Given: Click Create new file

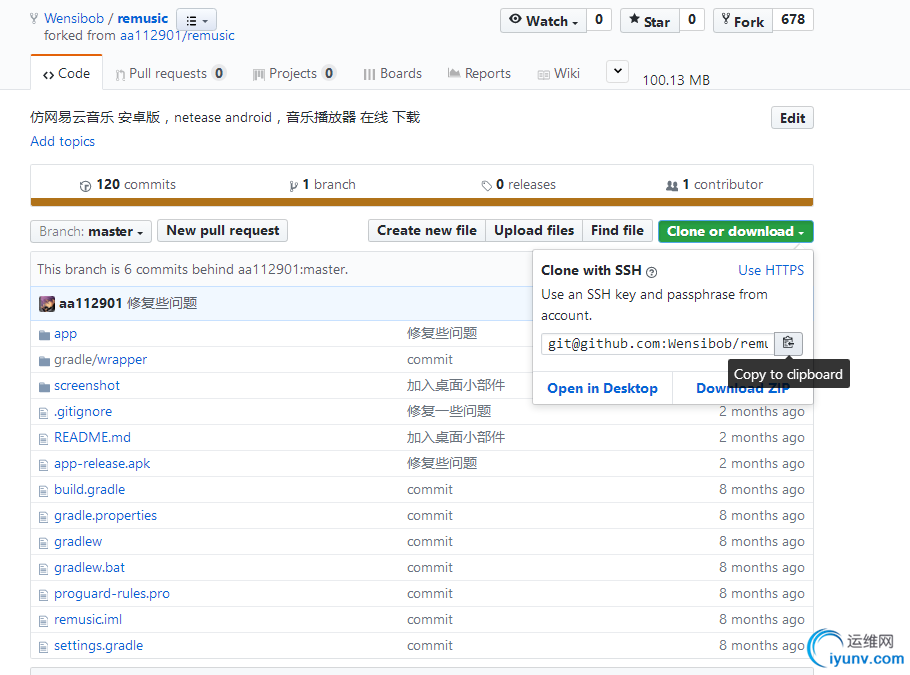Looking at the screenshot, I should tap(427, 230).
